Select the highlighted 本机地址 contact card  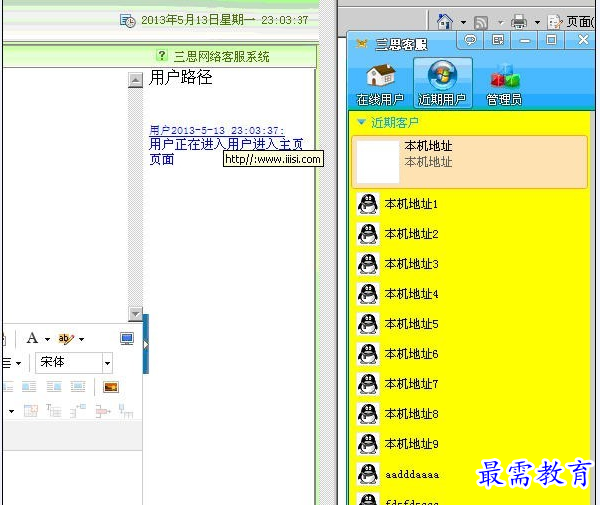click(x=470, y=161)
